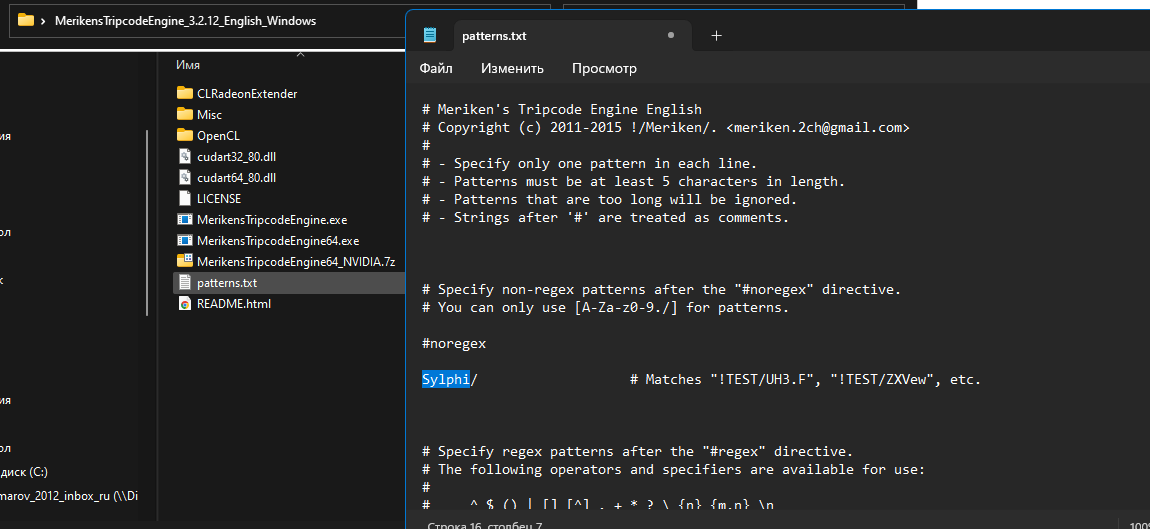Click the address bar folder icon
The width and height of the screenshot is (1150, 529).
click(x=26, y=20)
